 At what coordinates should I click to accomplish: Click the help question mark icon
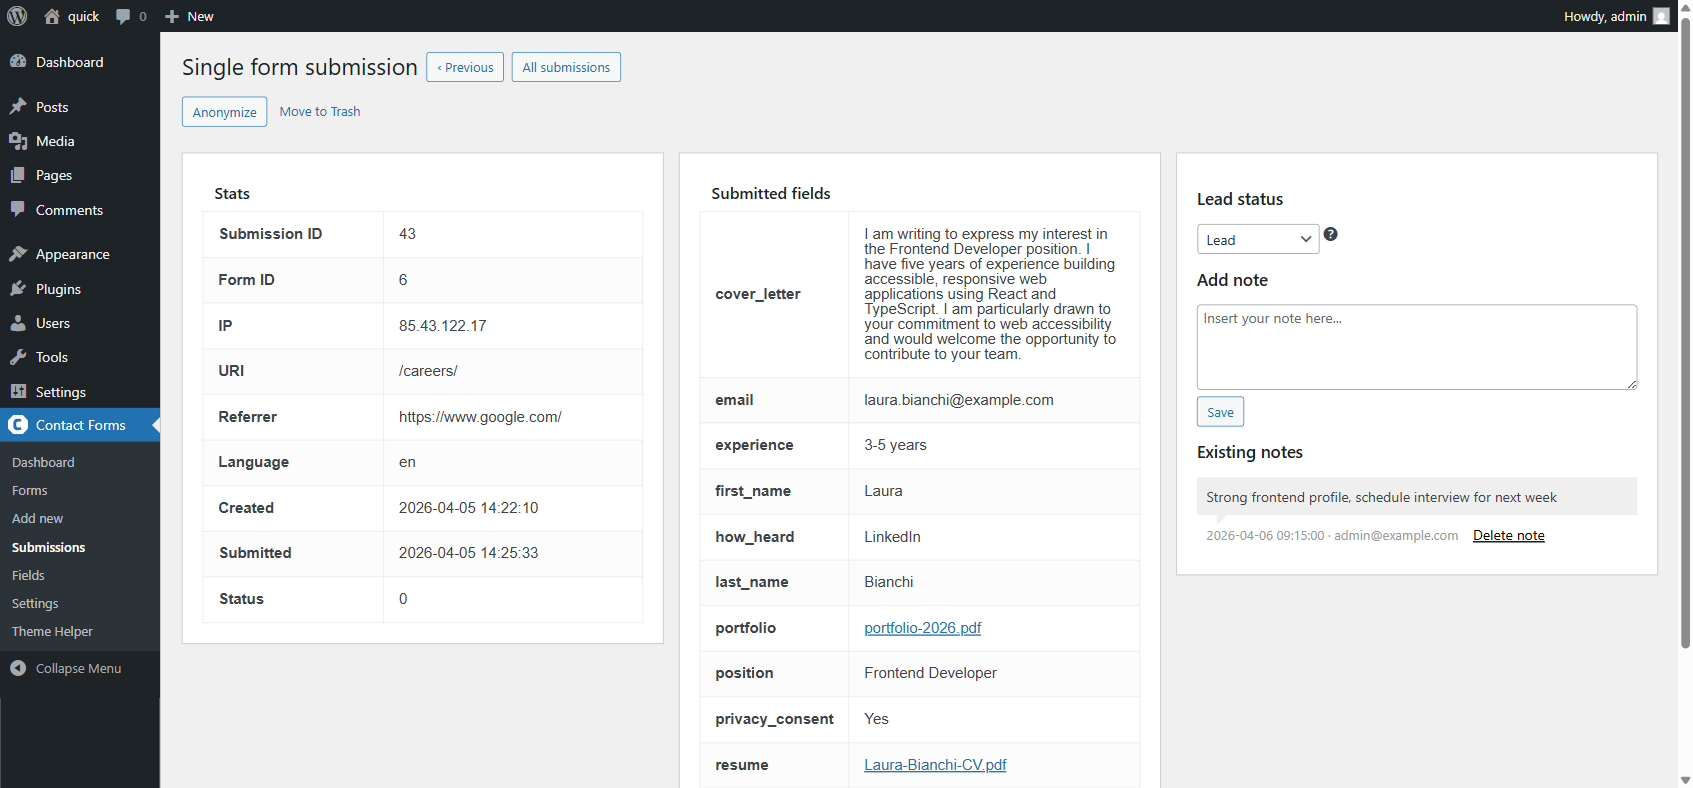(x=1330, y=234)
